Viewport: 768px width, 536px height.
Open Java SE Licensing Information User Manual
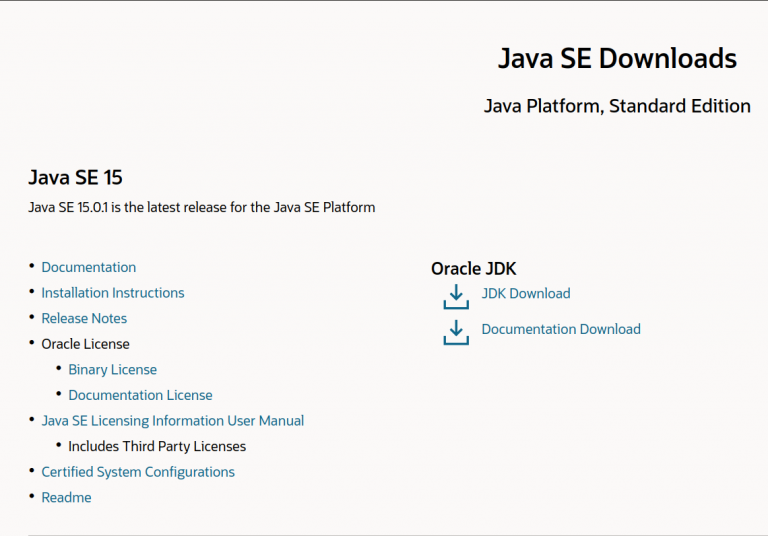coord(172,421)
